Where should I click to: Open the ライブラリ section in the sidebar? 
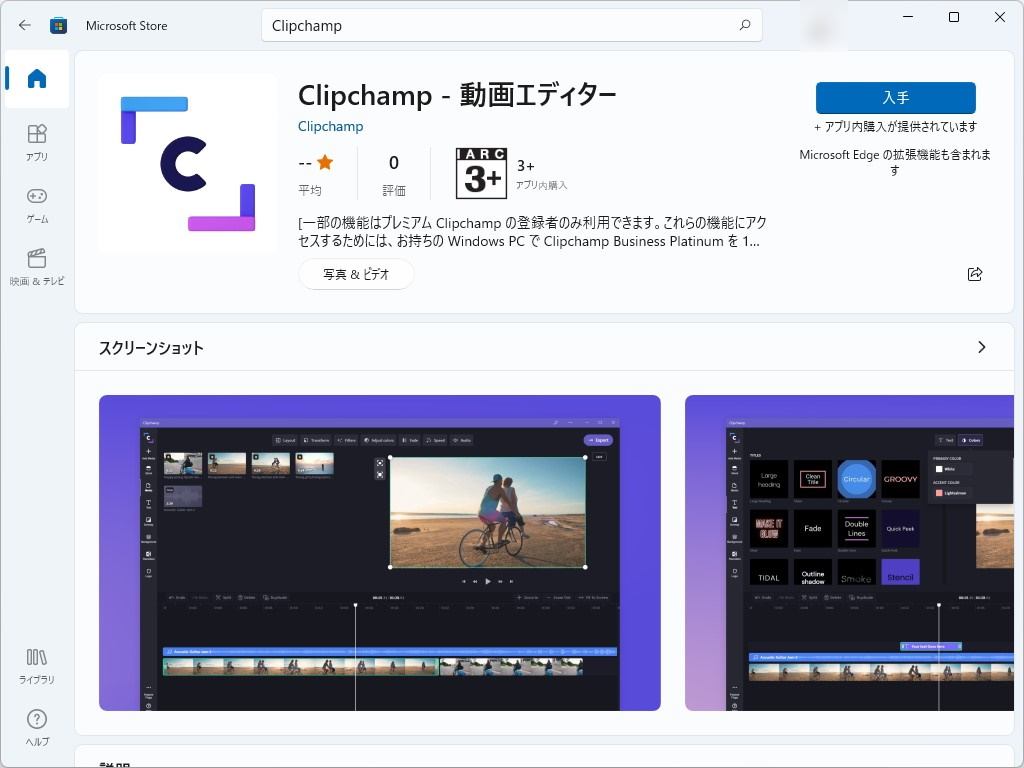point(36,665)
